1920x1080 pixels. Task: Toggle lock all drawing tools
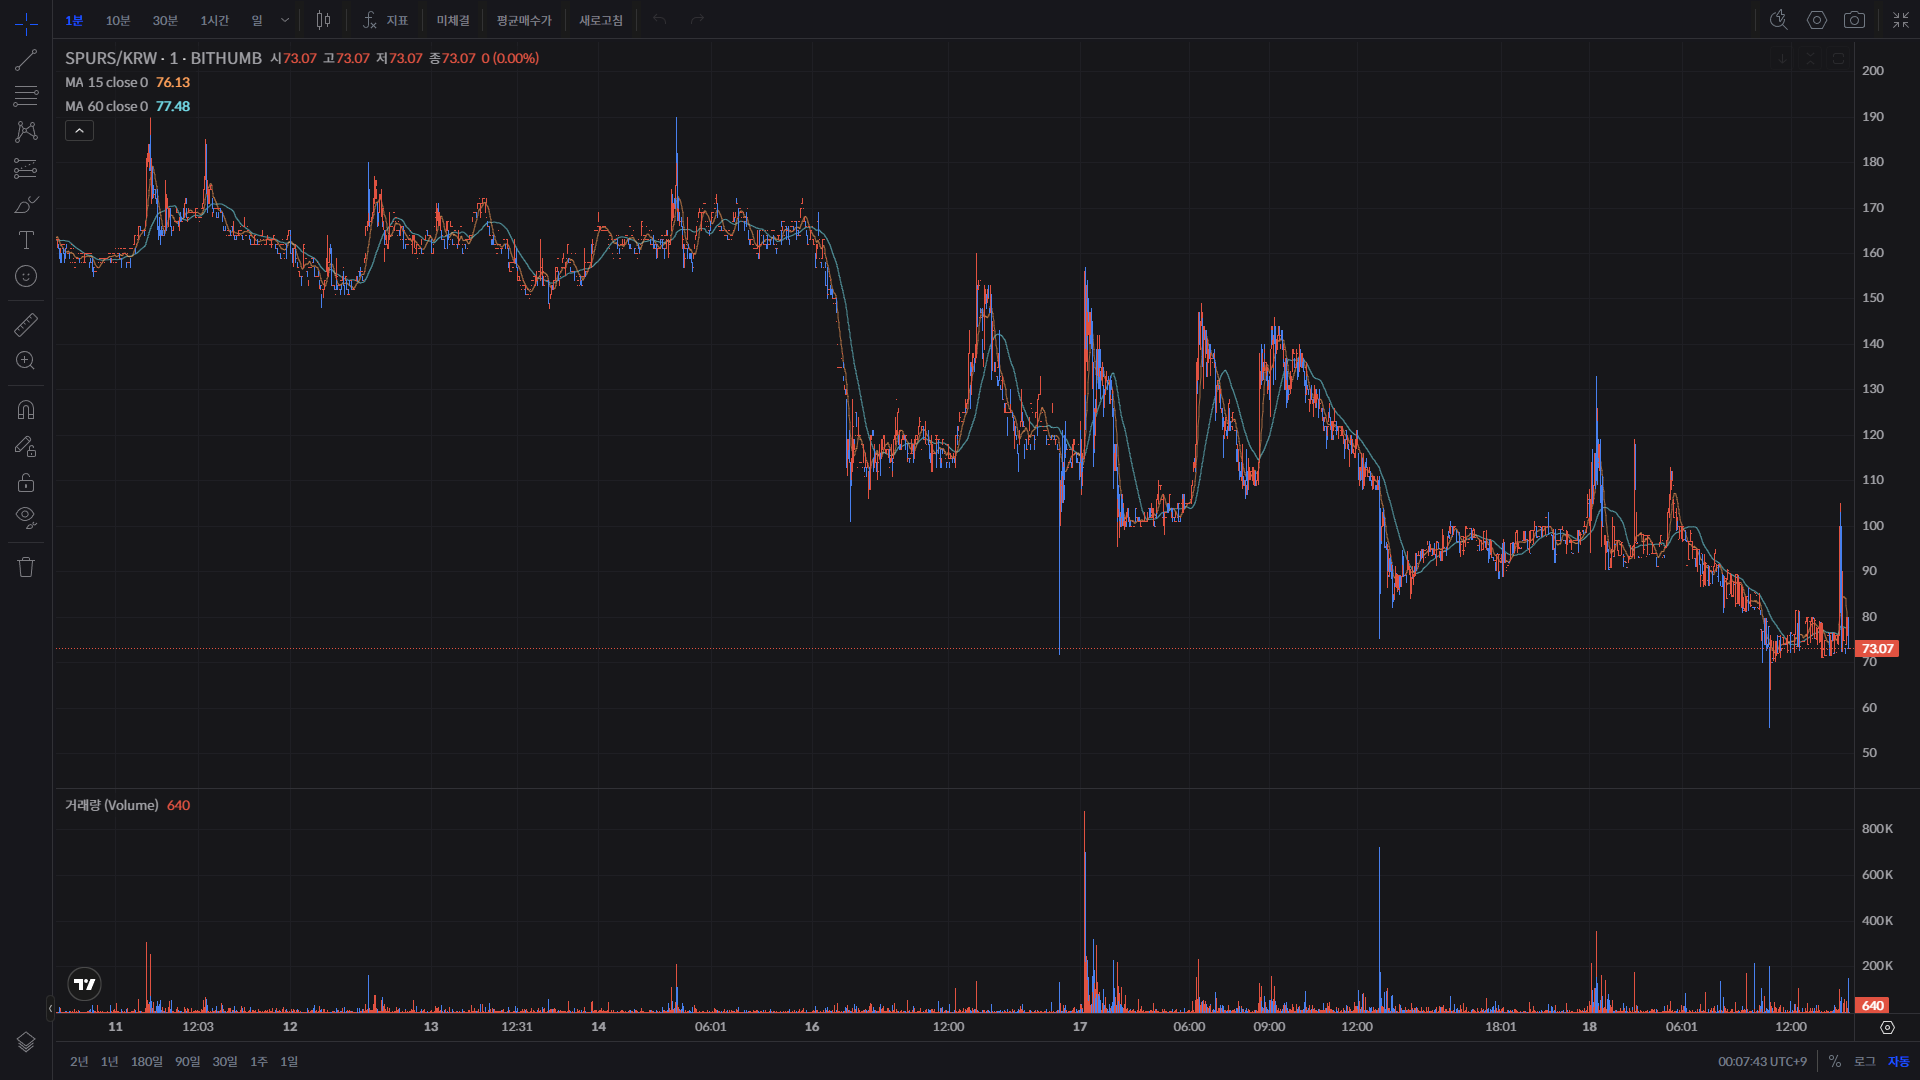[26, 482]
